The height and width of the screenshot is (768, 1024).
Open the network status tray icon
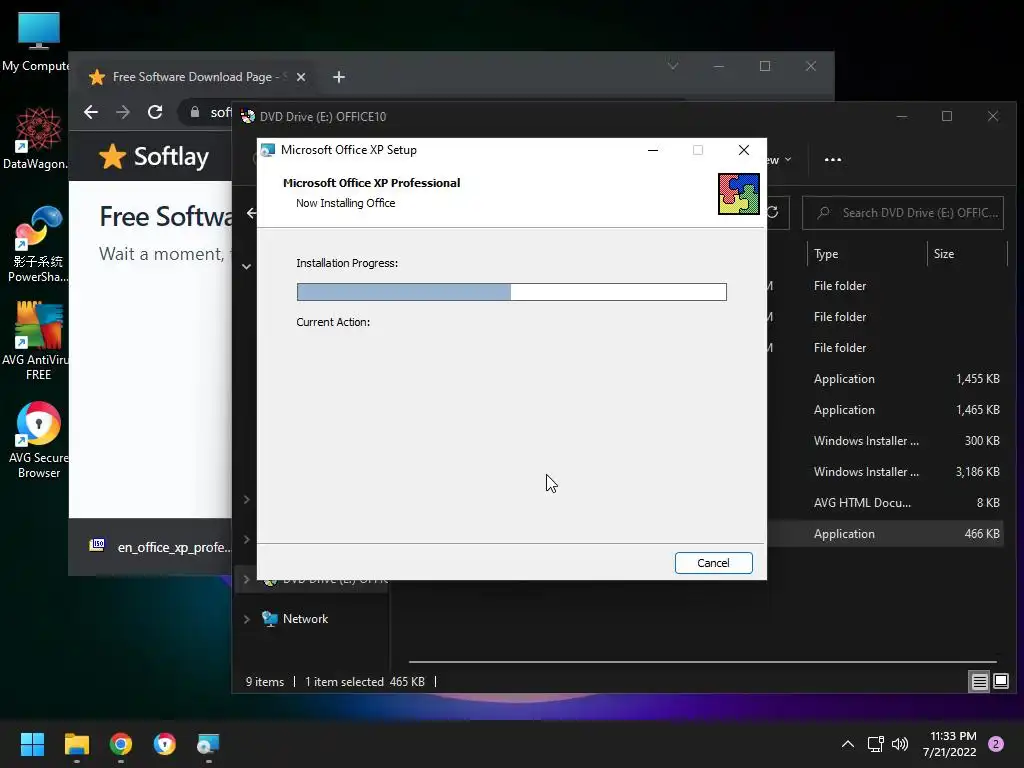(x=876, y=744)
